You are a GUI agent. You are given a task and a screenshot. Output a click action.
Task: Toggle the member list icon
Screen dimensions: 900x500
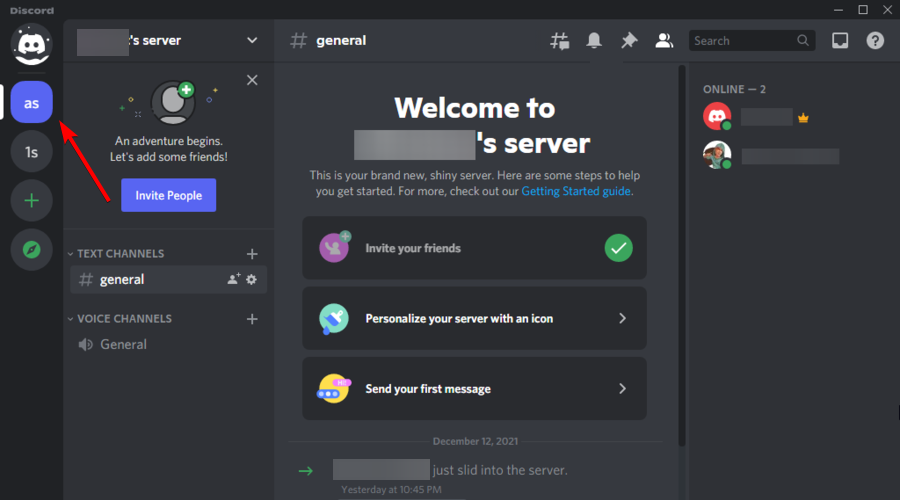664,40
